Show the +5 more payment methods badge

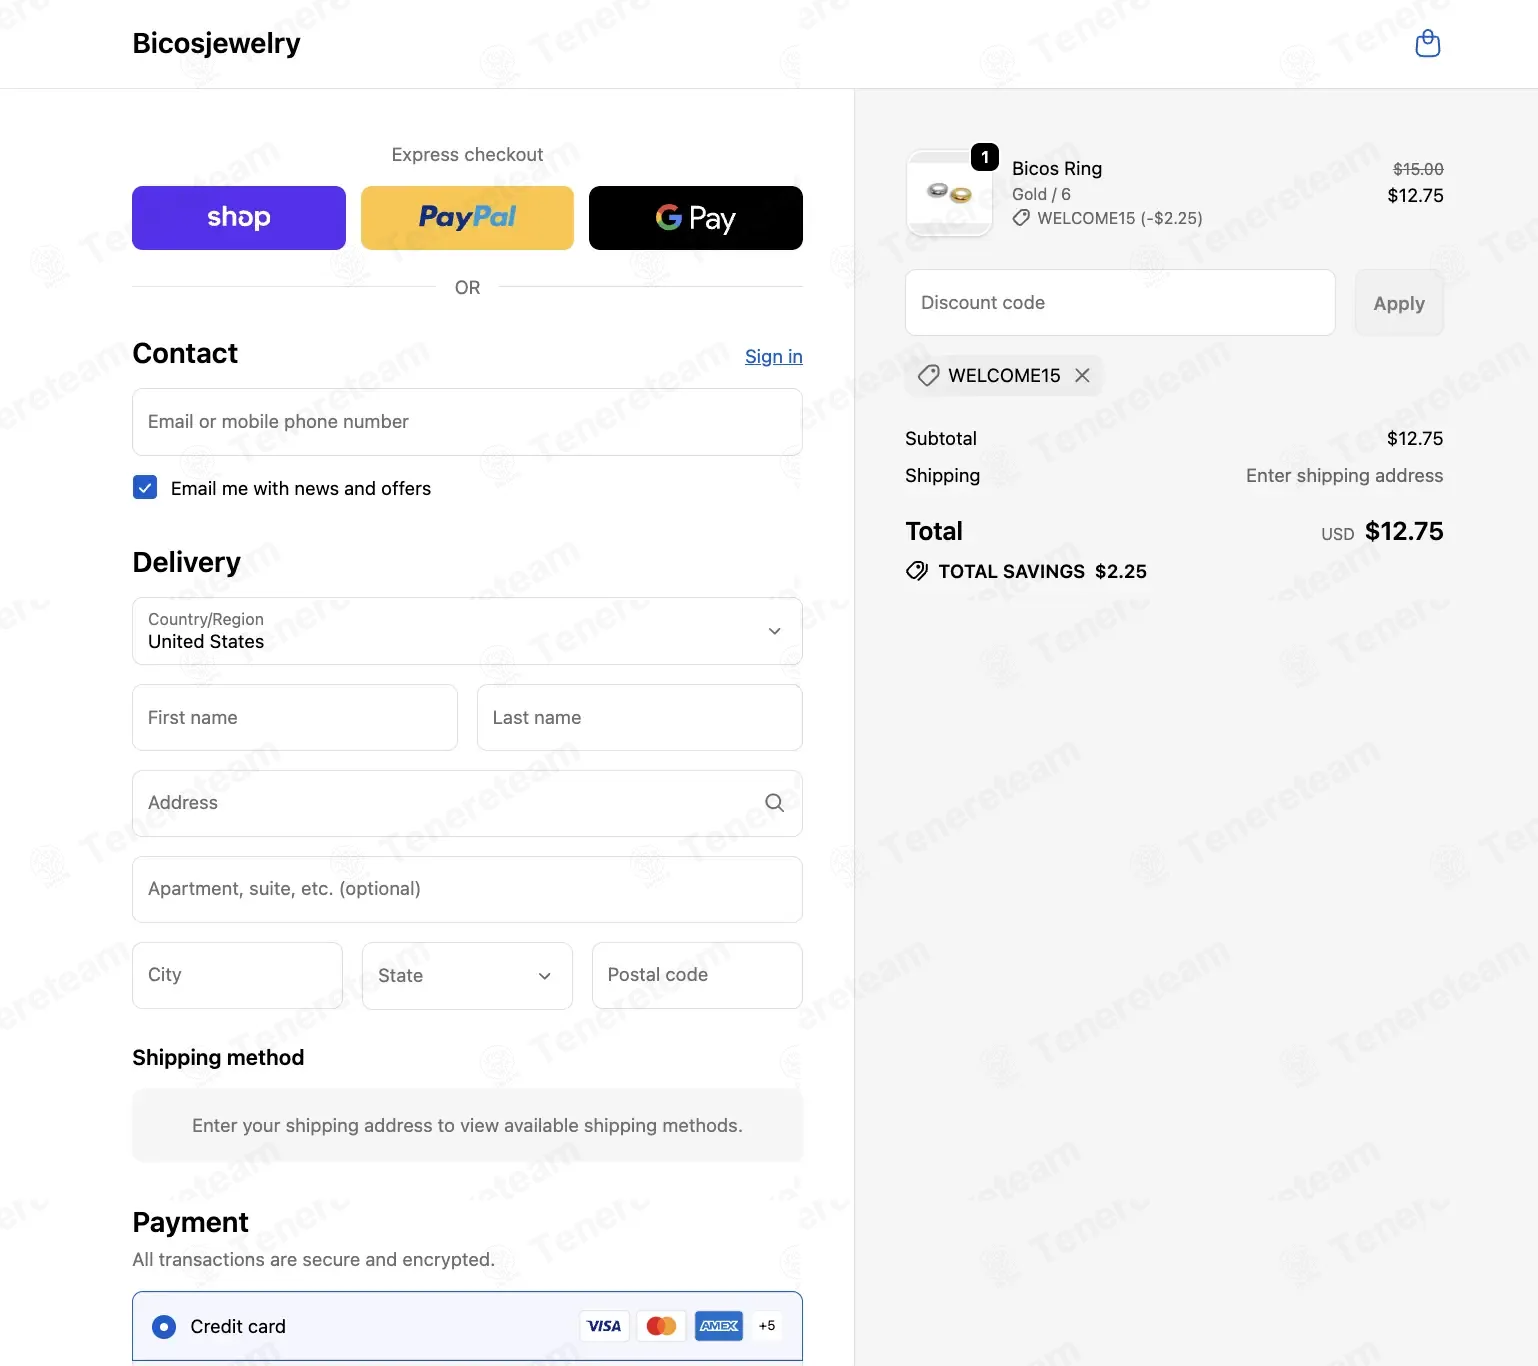(767, 1326)
